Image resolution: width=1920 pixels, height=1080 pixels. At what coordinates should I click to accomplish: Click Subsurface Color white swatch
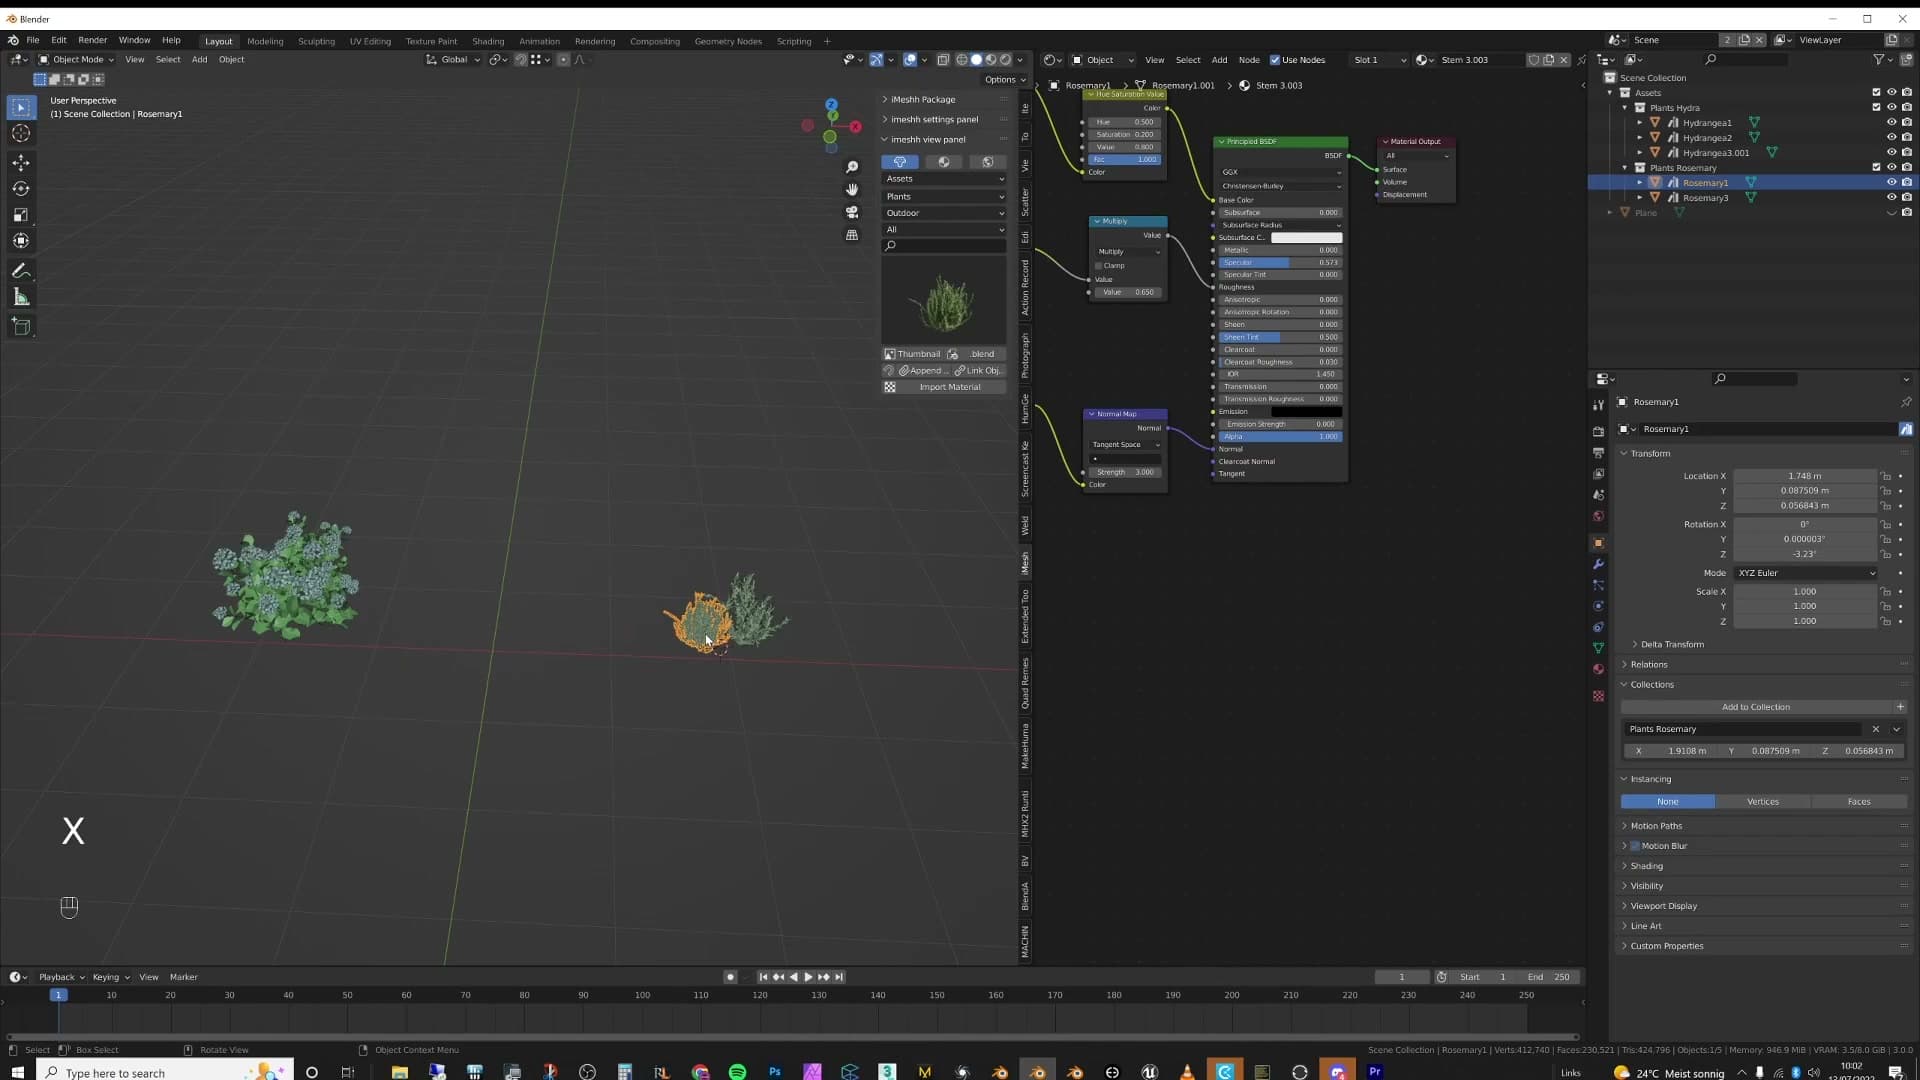tap(1306, 238)
